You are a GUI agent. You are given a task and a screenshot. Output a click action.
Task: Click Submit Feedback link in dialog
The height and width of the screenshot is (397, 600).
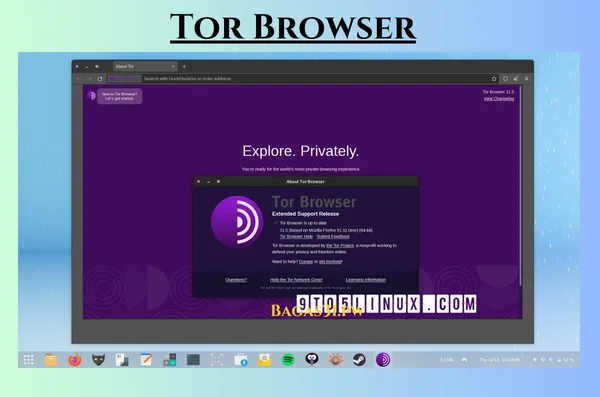coord(333,237)
